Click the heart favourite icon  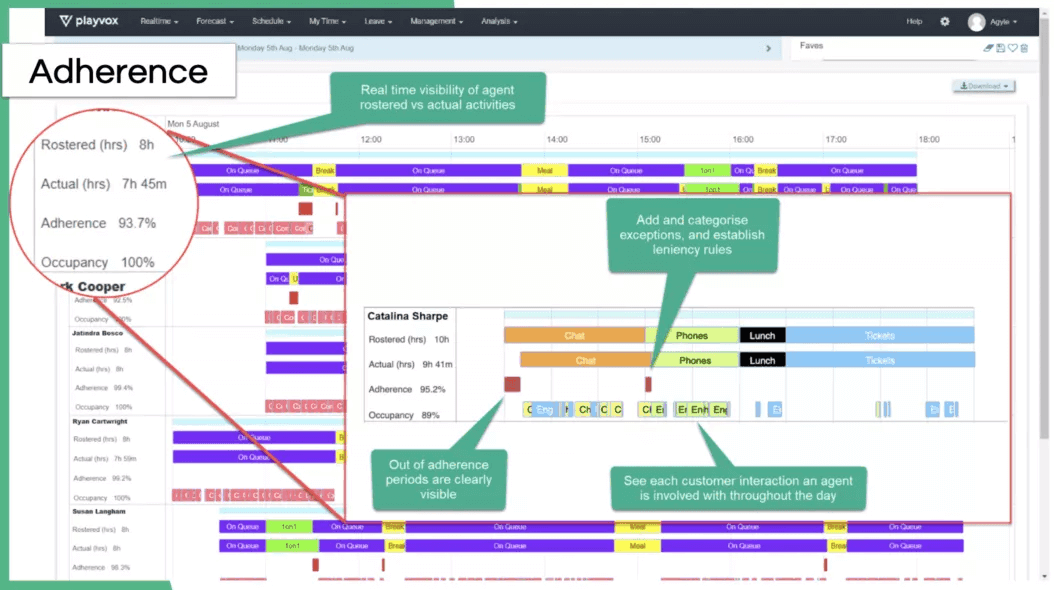pos(1012,48)
